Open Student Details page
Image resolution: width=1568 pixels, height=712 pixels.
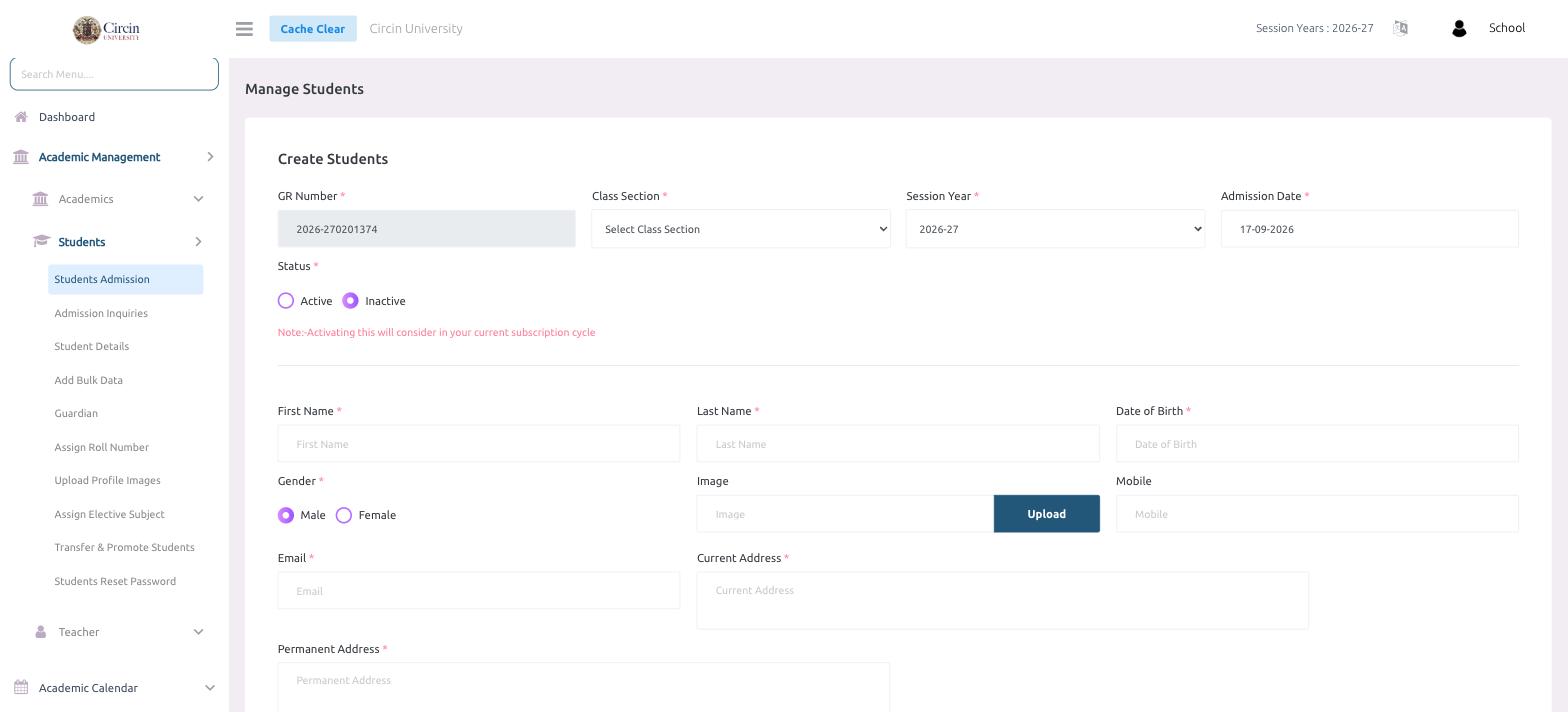[x=92, y=347]
